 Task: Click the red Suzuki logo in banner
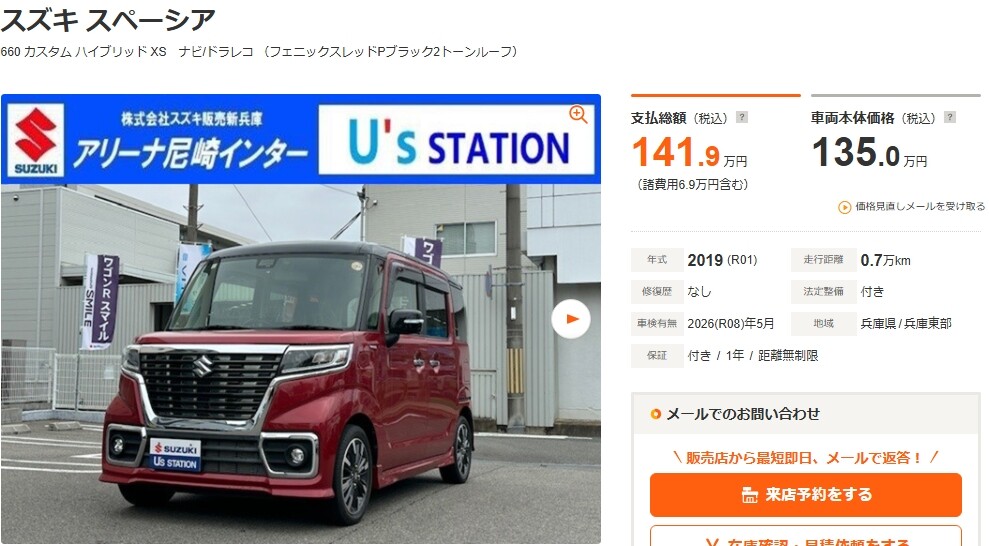(36, 140)
